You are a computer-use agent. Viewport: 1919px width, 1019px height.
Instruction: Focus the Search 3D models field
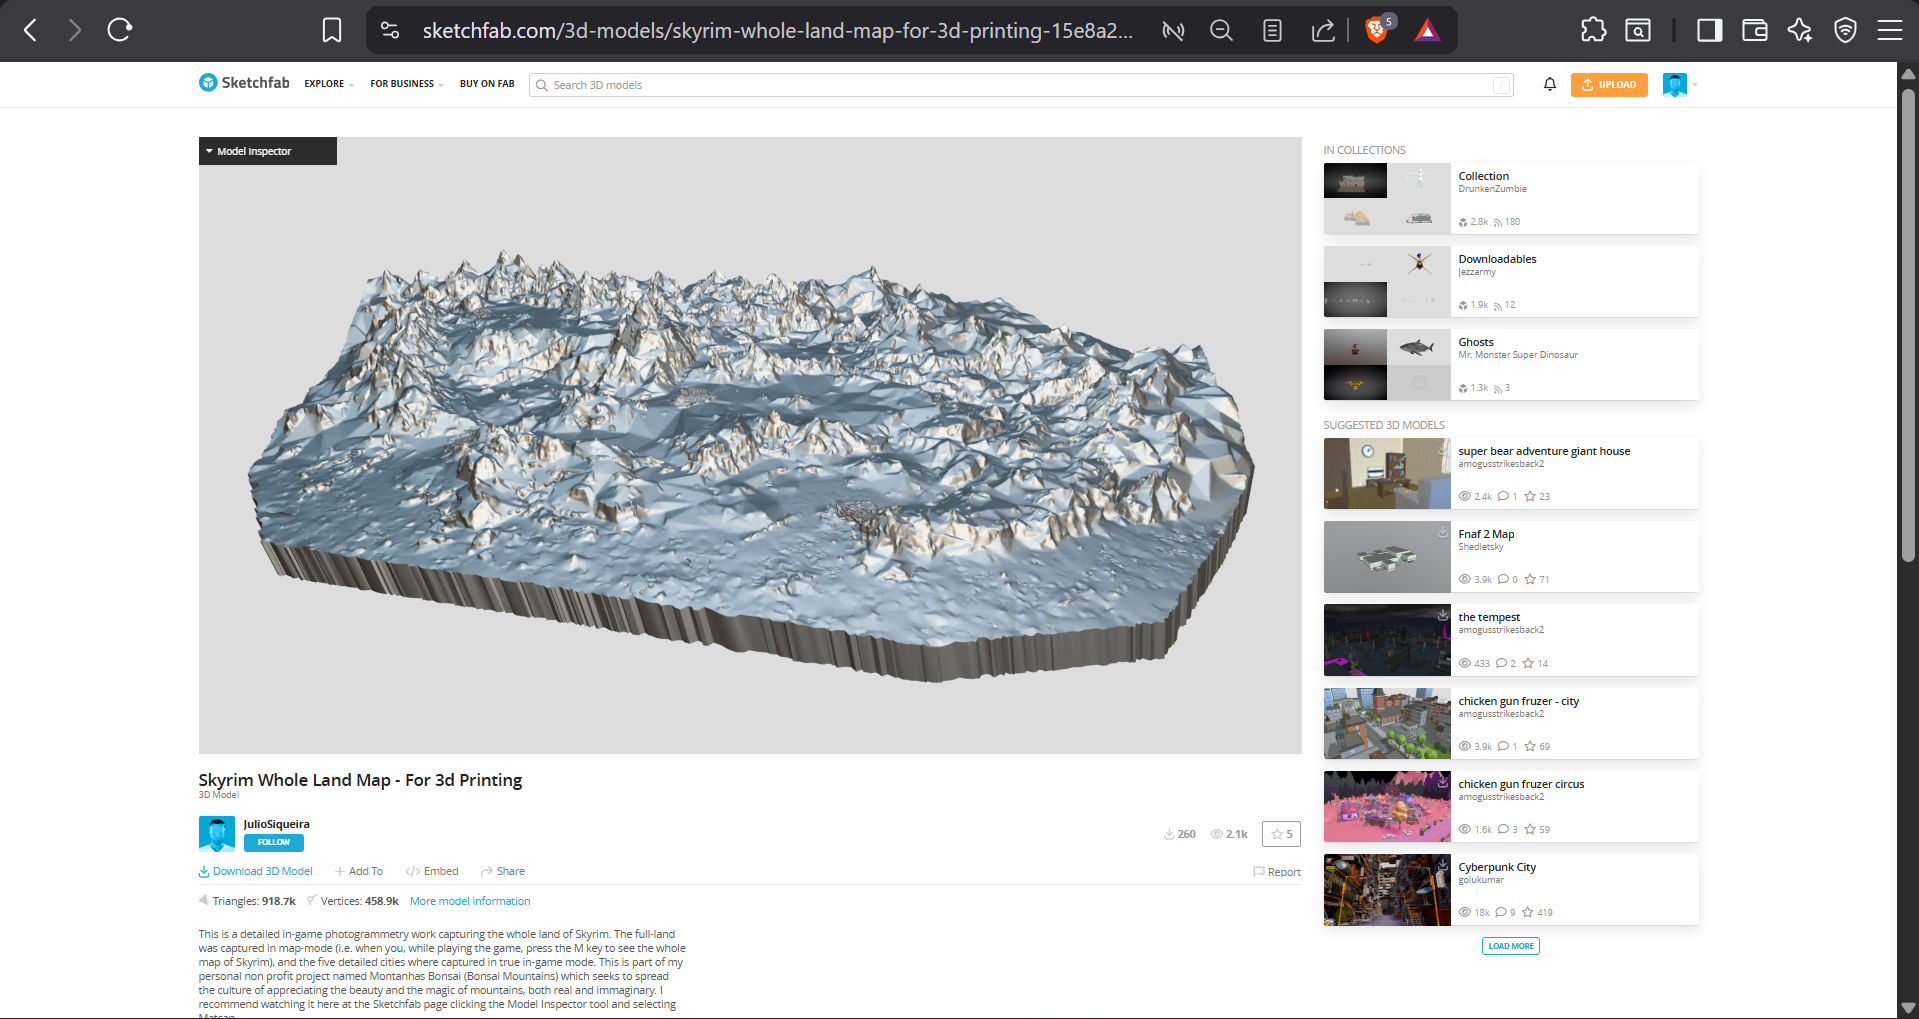(x=1021, y=85)
